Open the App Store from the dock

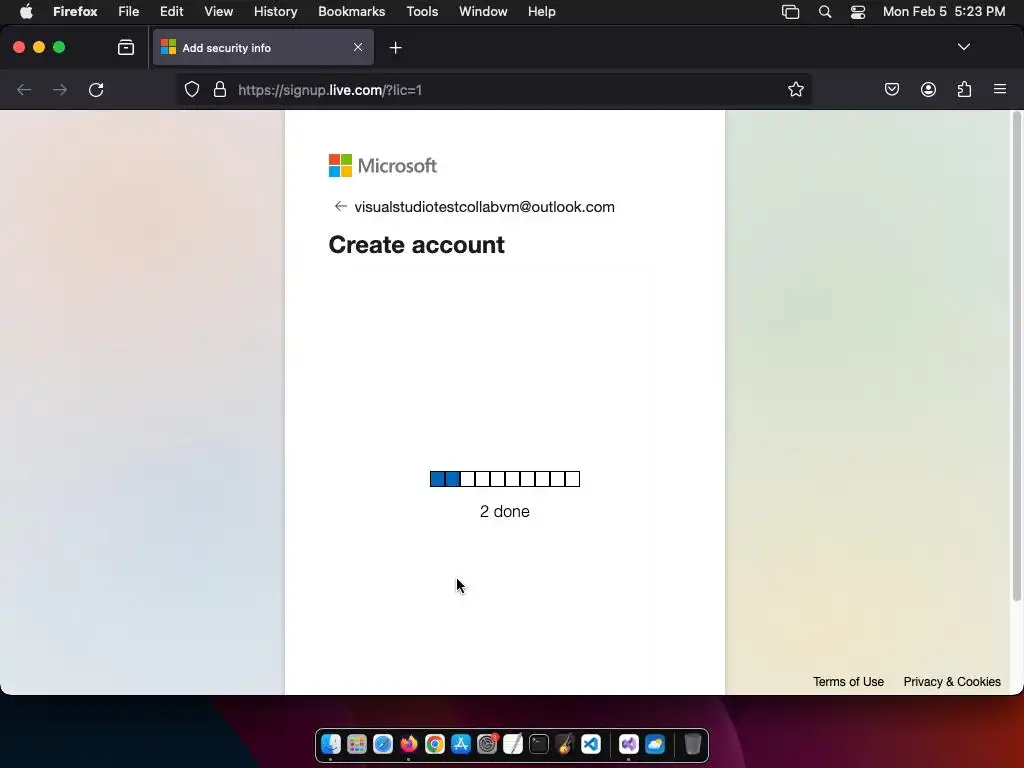pyautogui.click(x=461, y=744)
